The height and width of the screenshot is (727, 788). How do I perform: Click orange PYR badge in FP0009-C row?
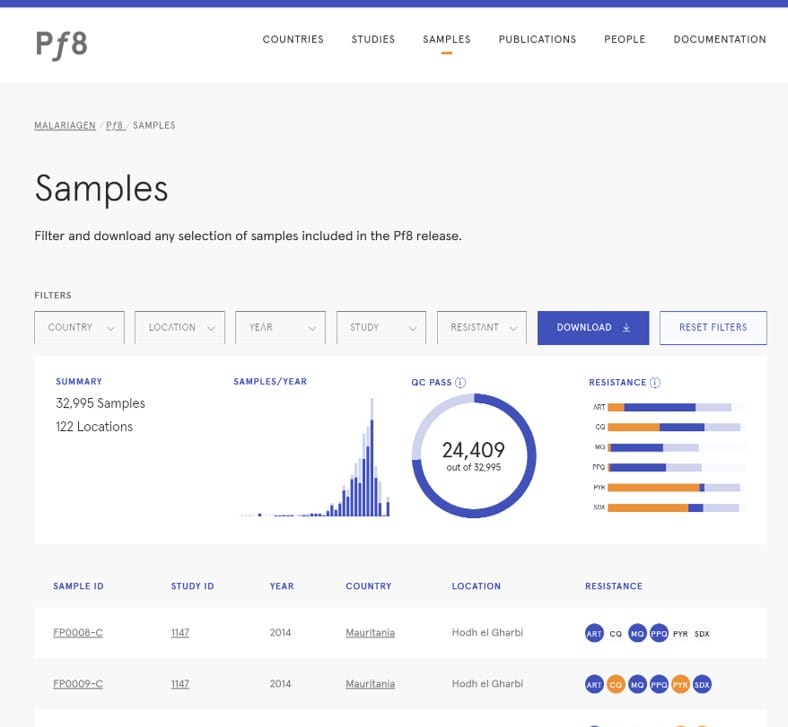[x=680, y=684]
